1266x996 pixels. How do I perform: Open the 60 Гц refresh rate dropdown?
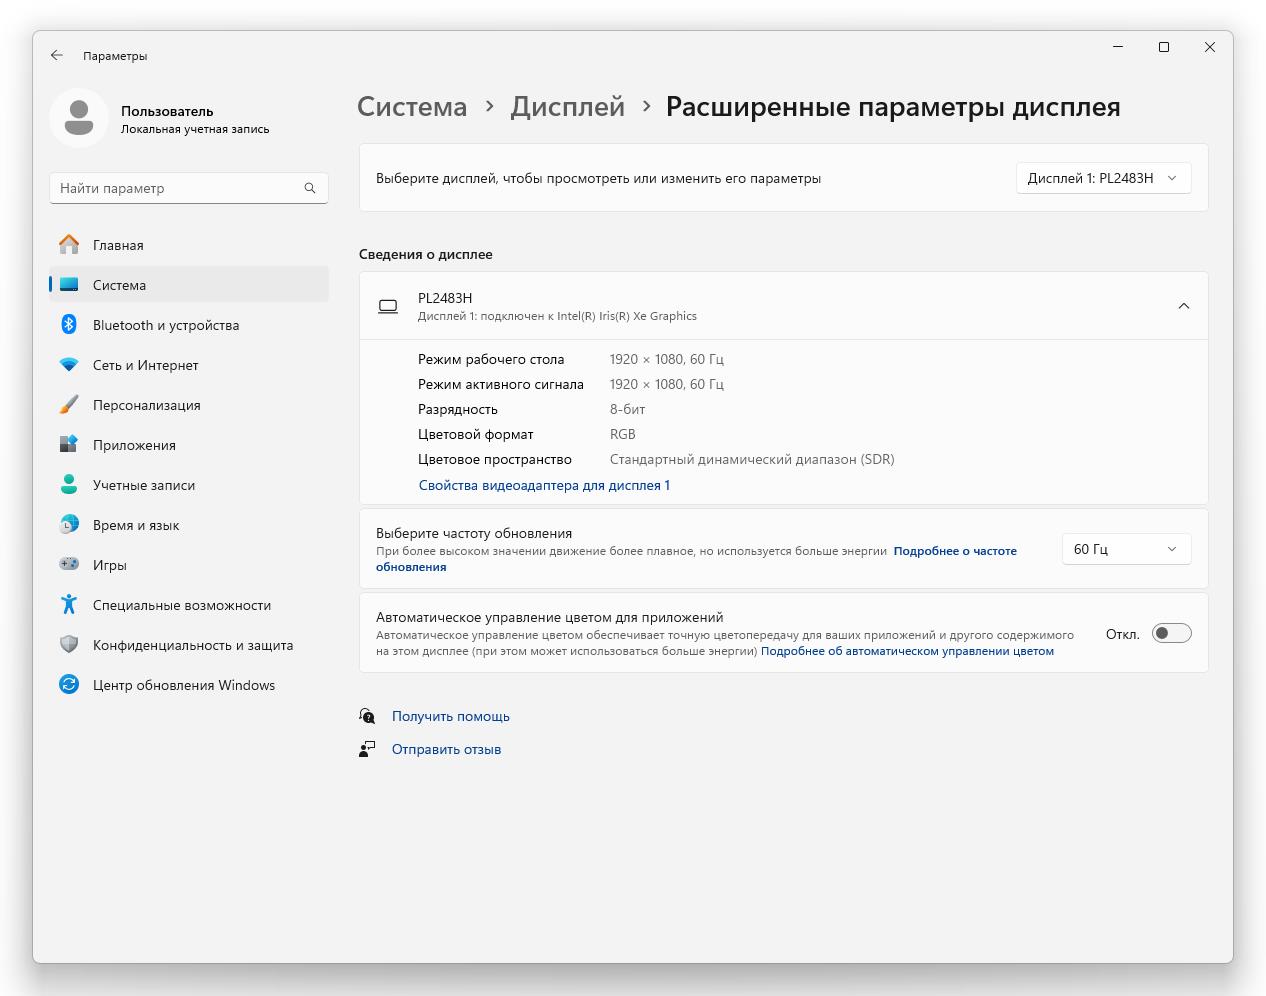coord(1126,549)
